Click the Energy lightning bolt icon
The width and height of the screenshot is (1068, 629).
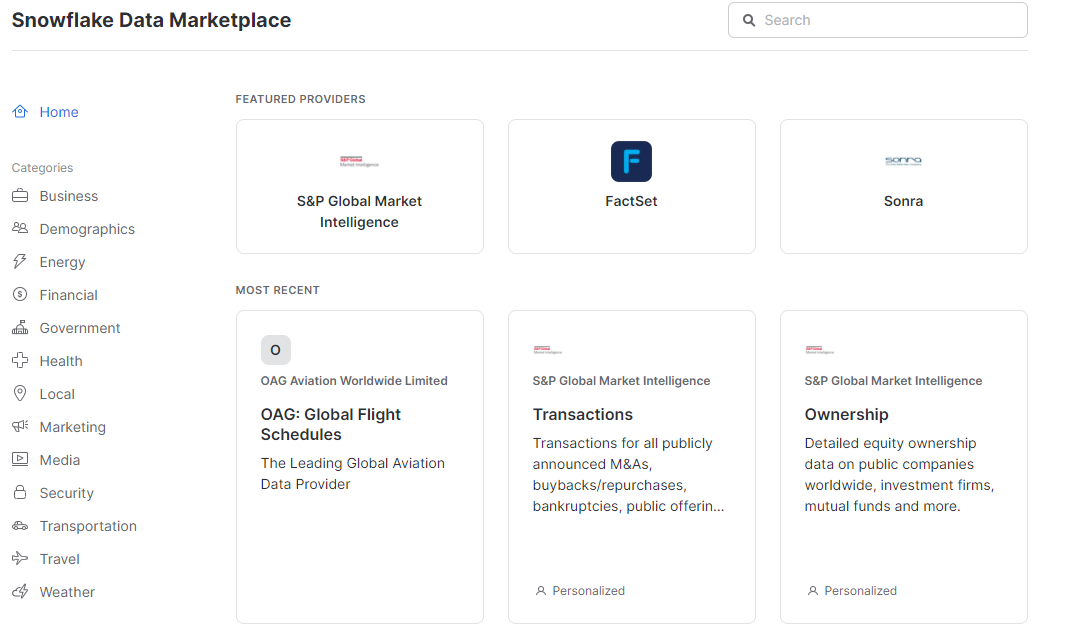click(20, 262)
